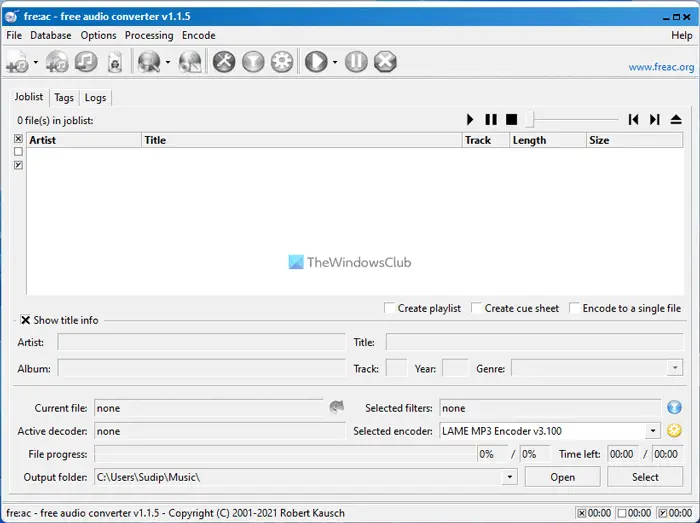Click the music note remove-track toolbar icon

[x=86, y=62]
